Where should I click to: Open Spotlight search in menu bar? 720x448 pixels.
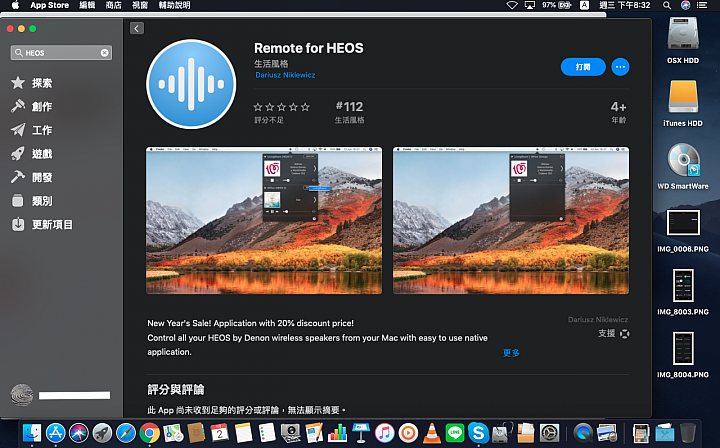667,5
